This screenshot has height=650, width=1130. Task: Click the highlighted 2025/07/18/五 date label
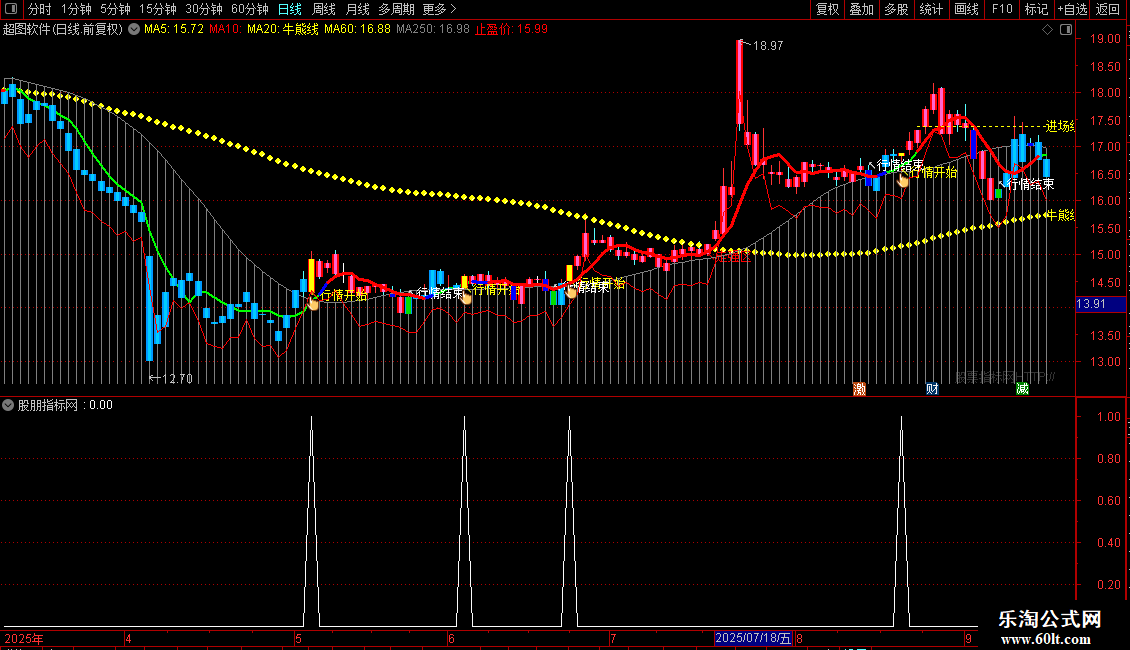coord(752,638)
